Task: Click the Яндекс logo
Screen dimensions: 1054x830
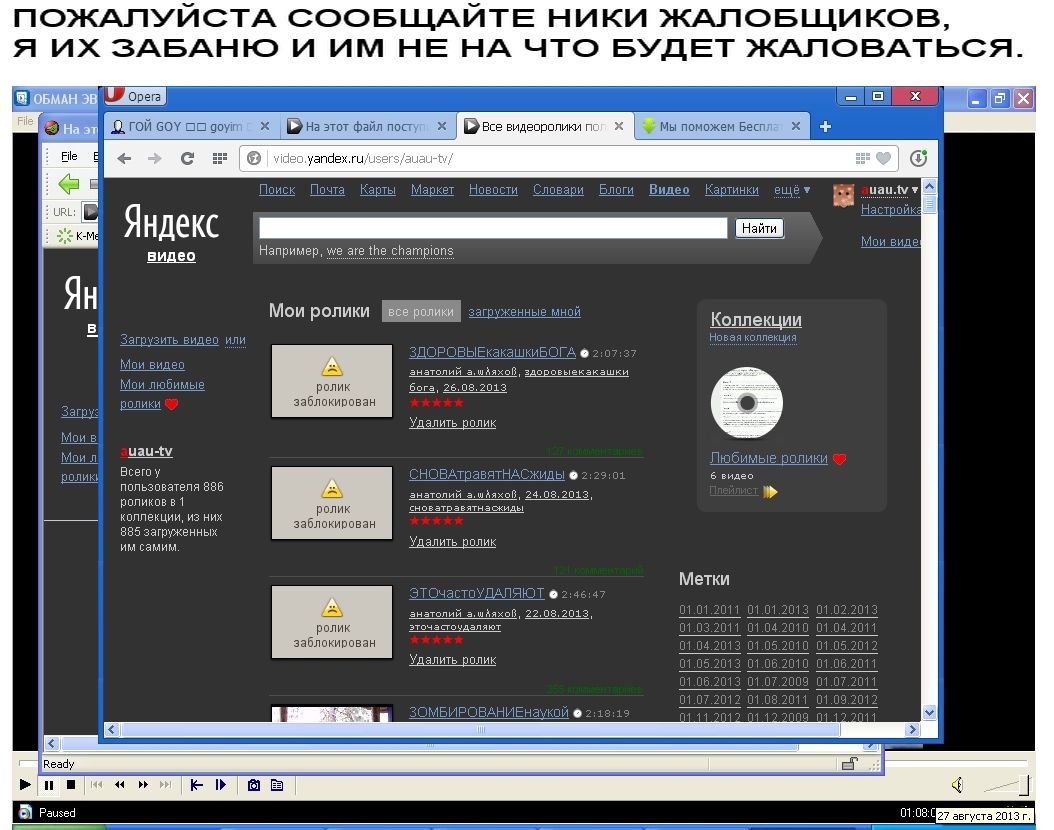Action: click(x=171, y=222)
